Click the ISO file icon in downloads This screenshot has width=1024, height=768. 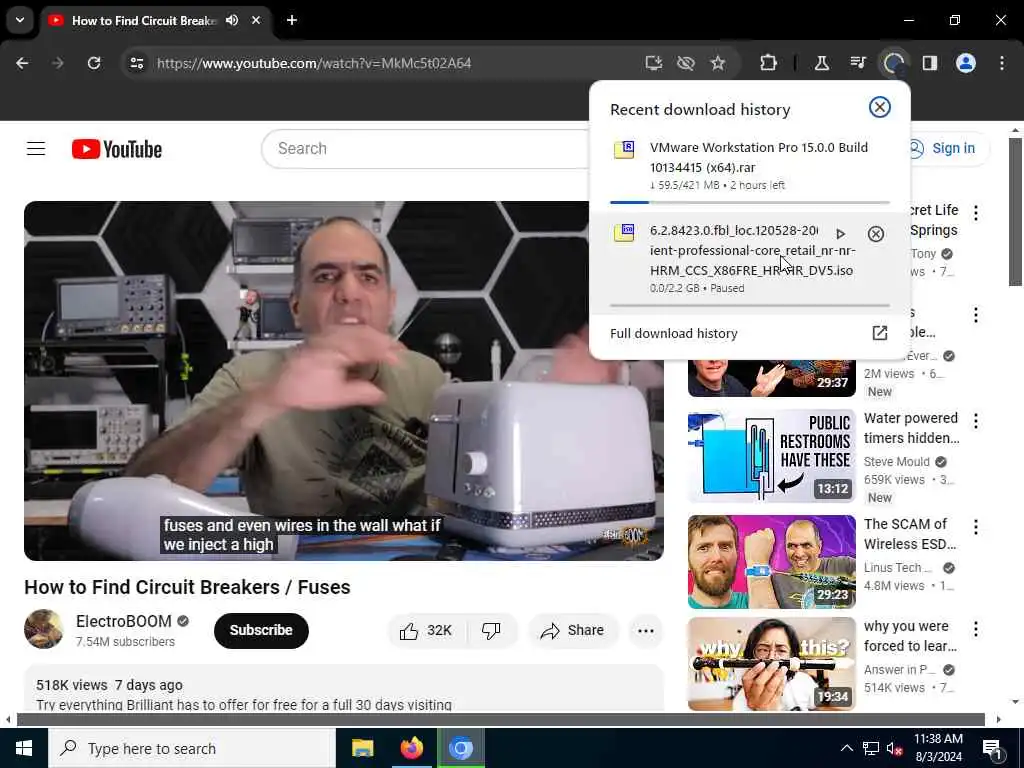[x=624, y=232]
